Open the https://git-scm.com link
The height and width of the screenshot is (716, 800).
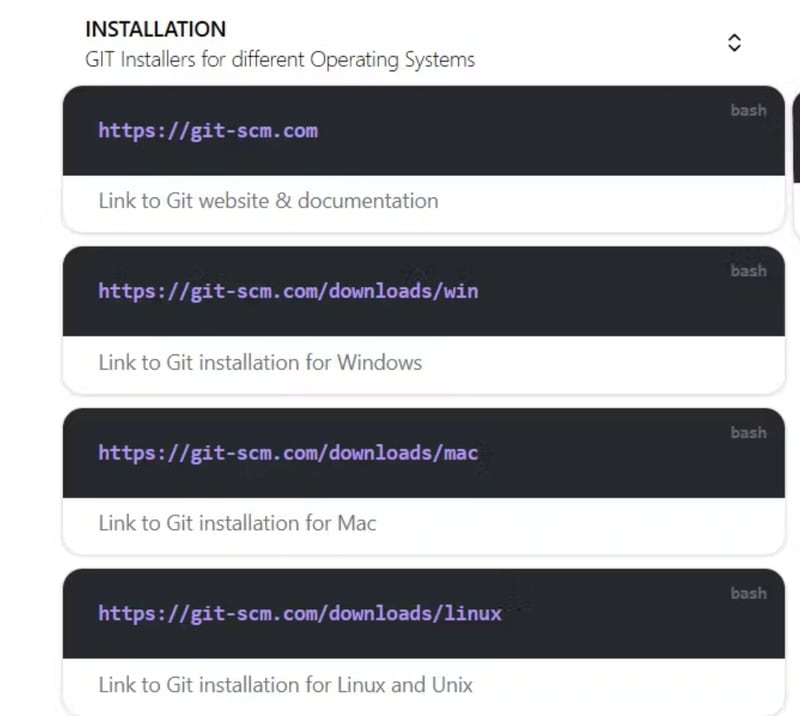(208, 131)
